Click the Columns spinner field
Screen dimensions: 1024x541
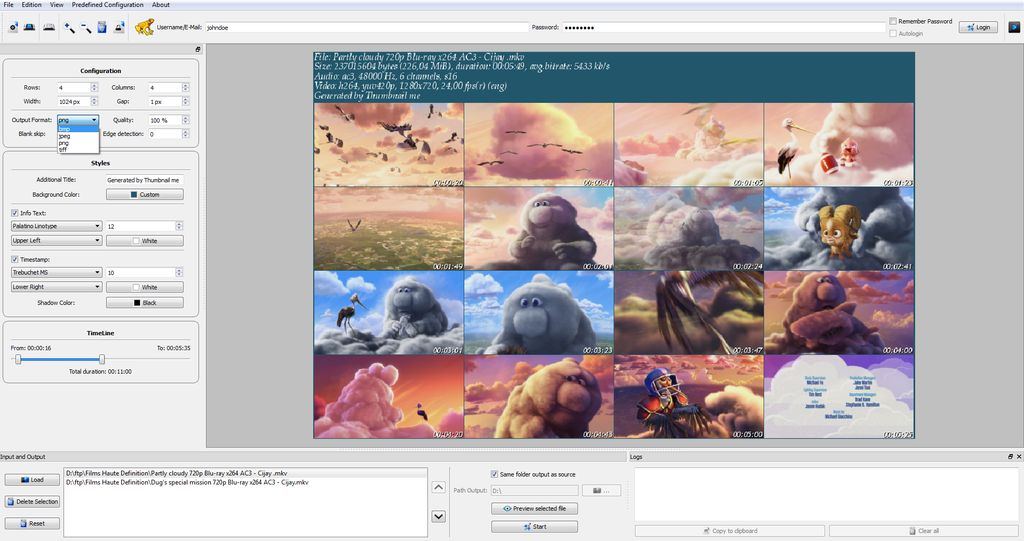[168, 88]
